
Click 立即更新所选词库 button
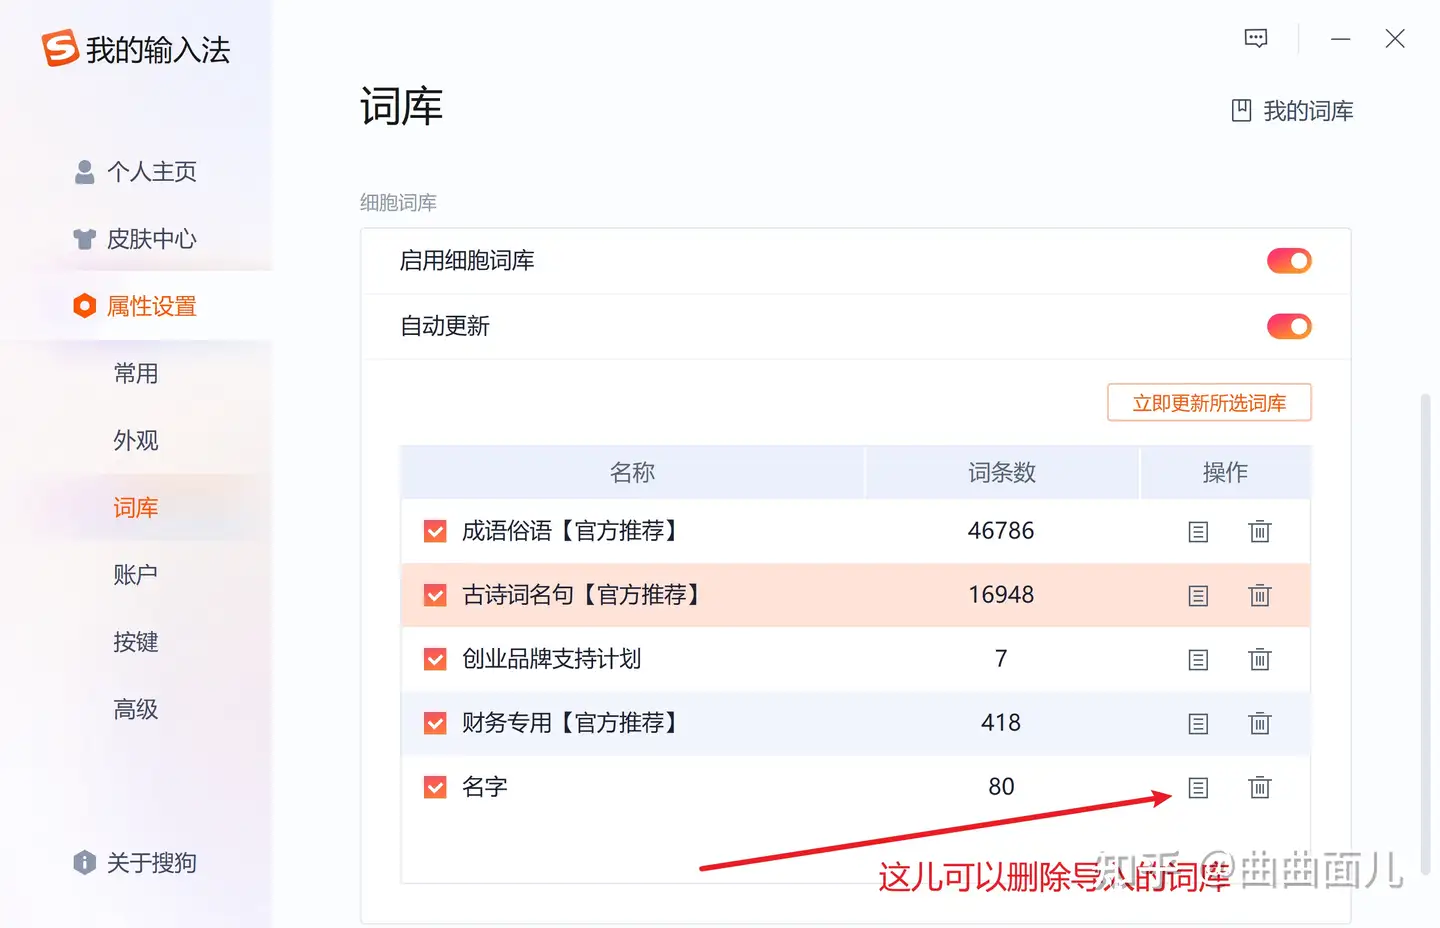[x=1209, y=403]
